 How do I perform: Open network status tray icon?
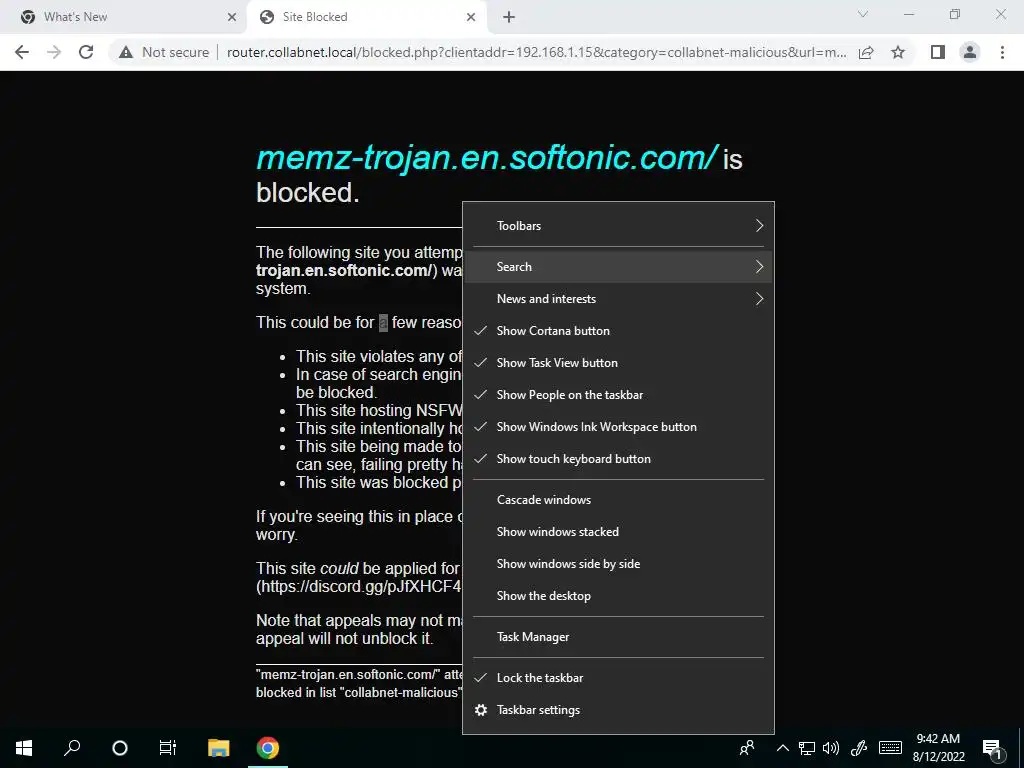click(x=807, y=748)
